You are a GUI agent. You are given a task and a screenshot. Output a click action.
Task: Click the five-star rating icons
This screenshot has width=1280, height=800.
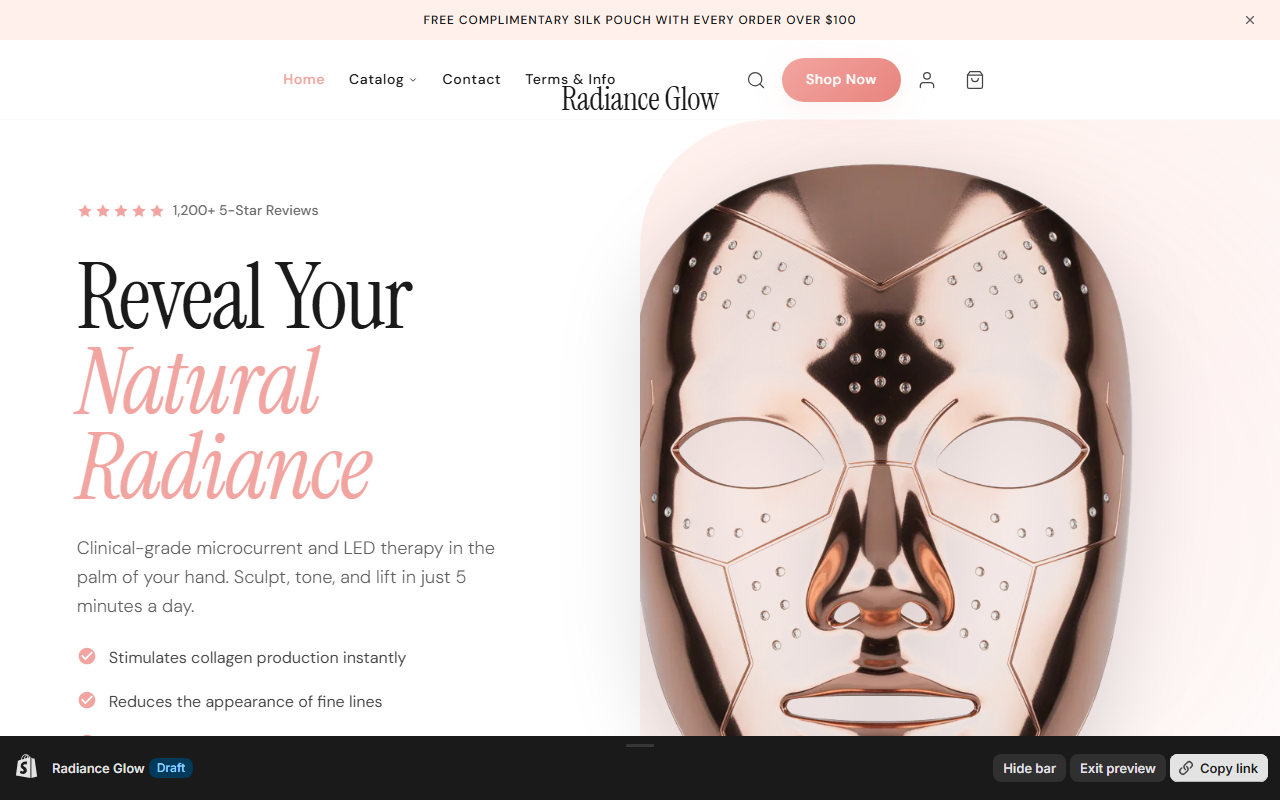(x=120, y=211)
